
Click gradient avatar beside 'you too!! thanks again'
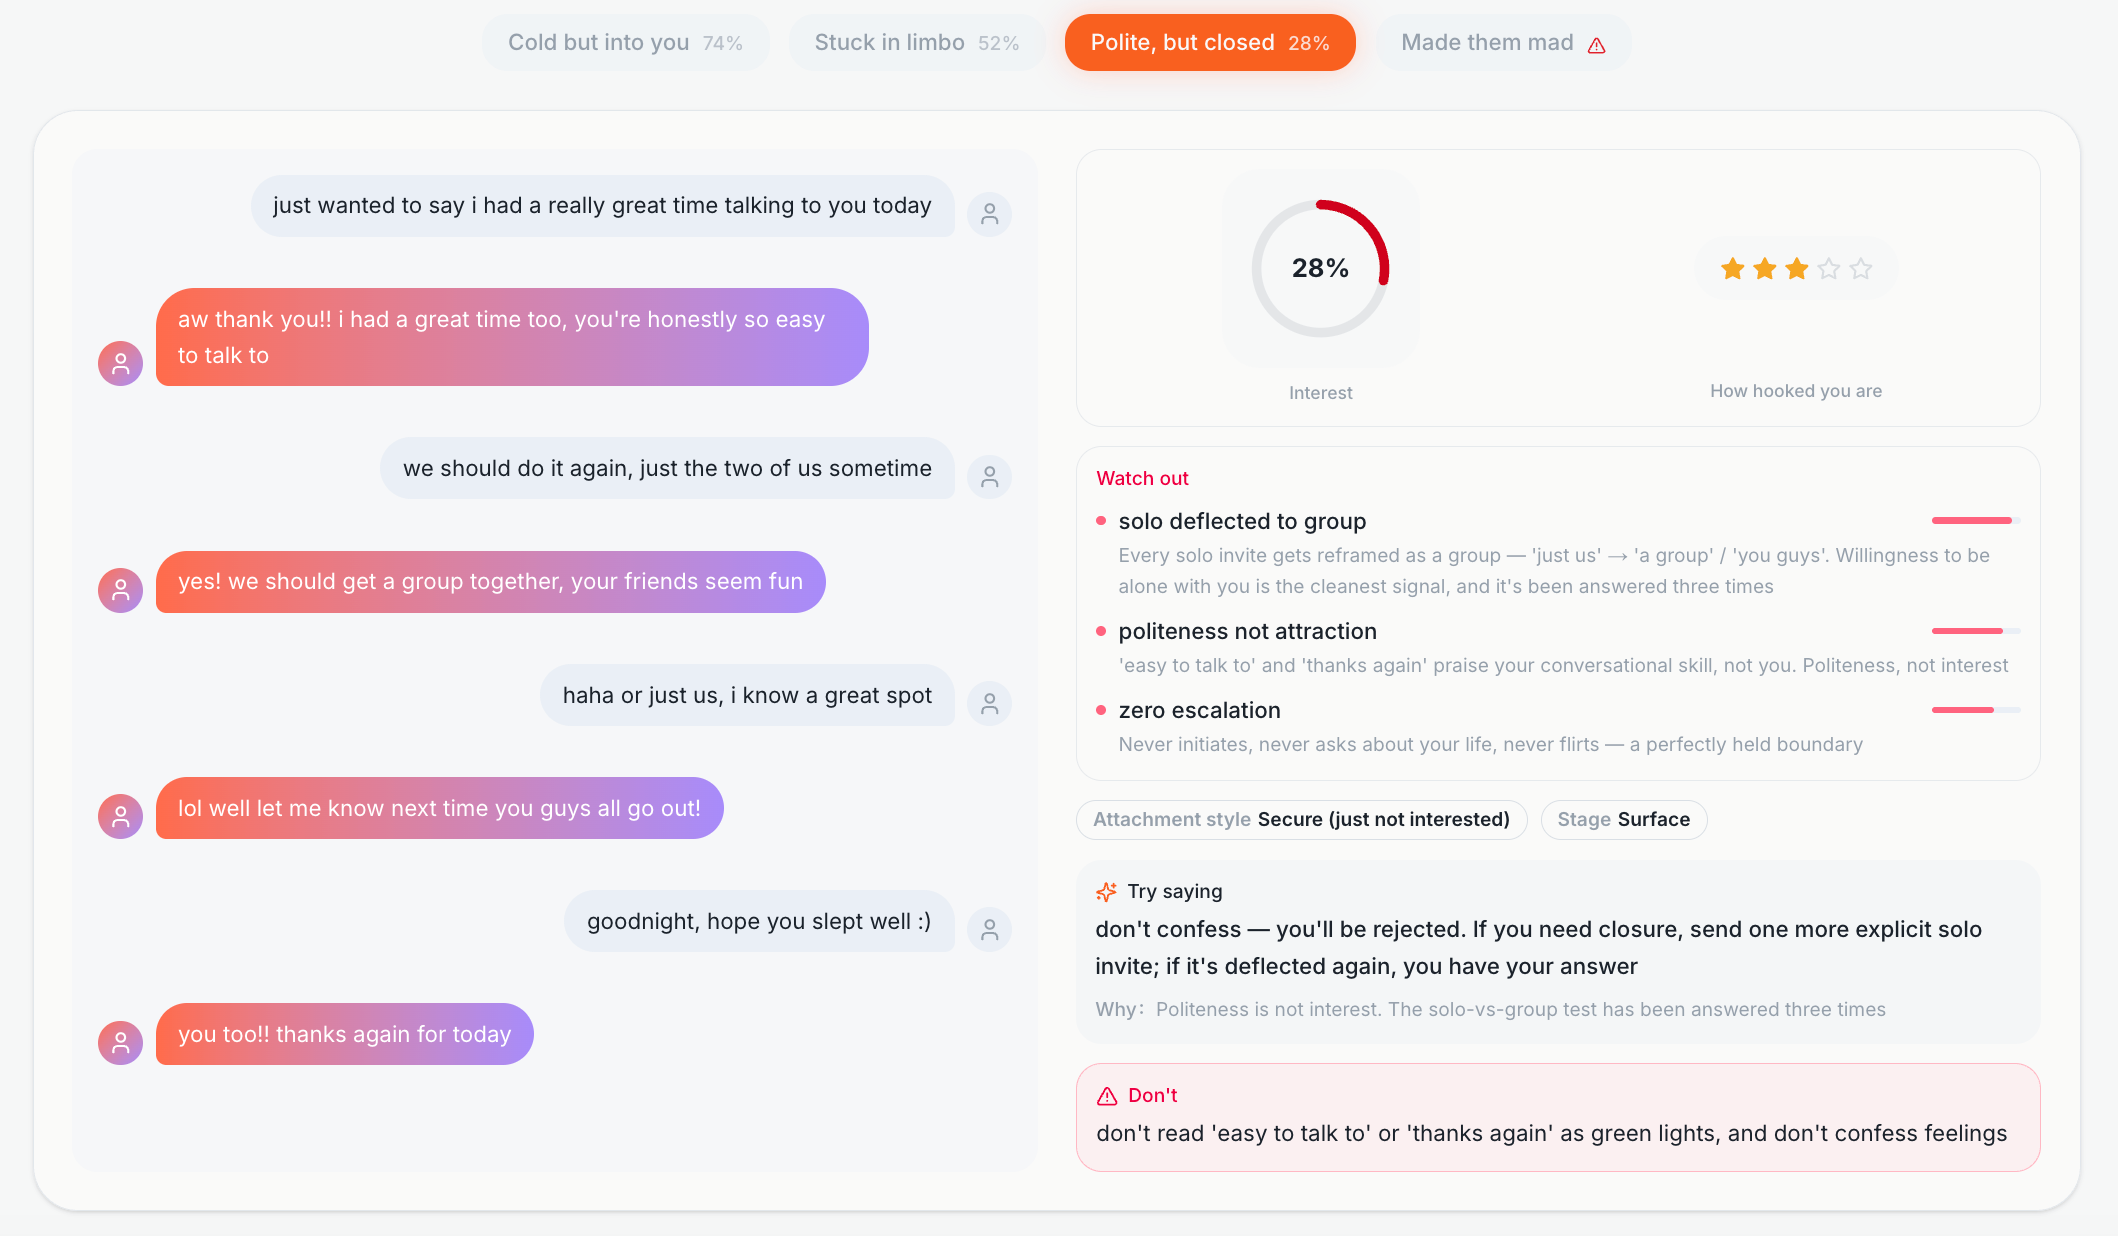pyautogui.click(x=120, y=1043)
